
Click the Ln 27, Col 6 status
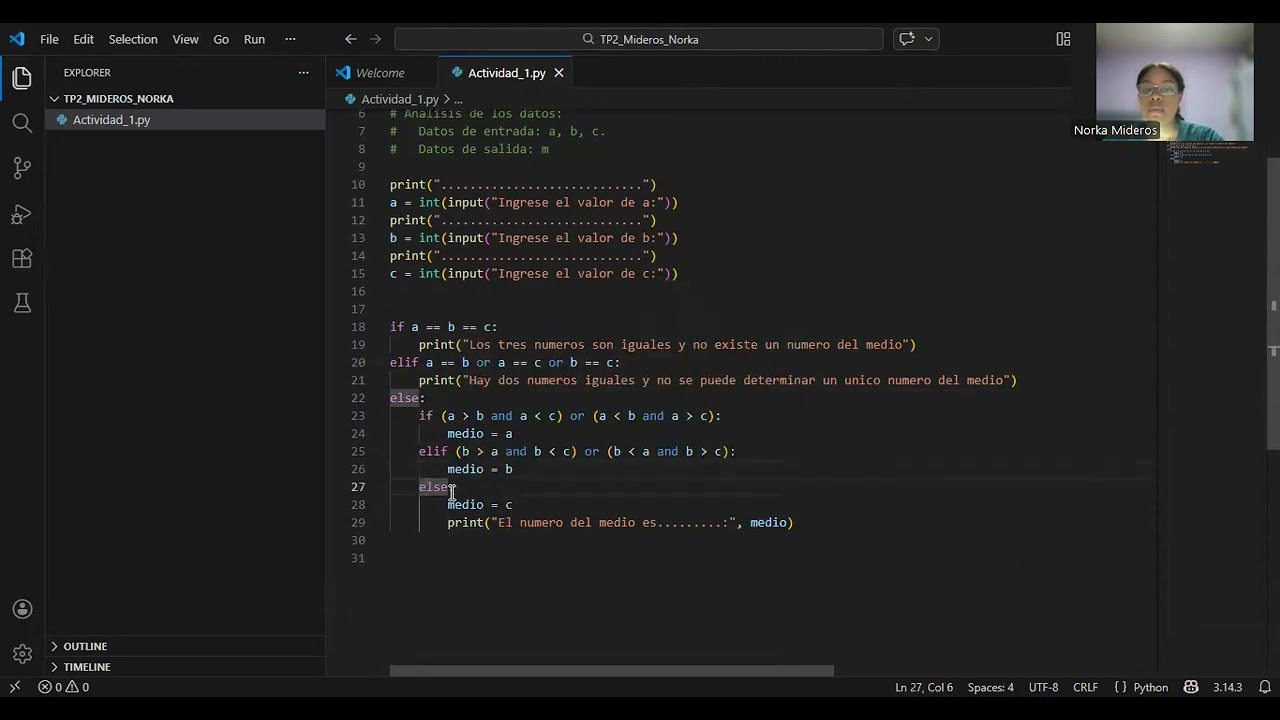click(x=924, y=687)
